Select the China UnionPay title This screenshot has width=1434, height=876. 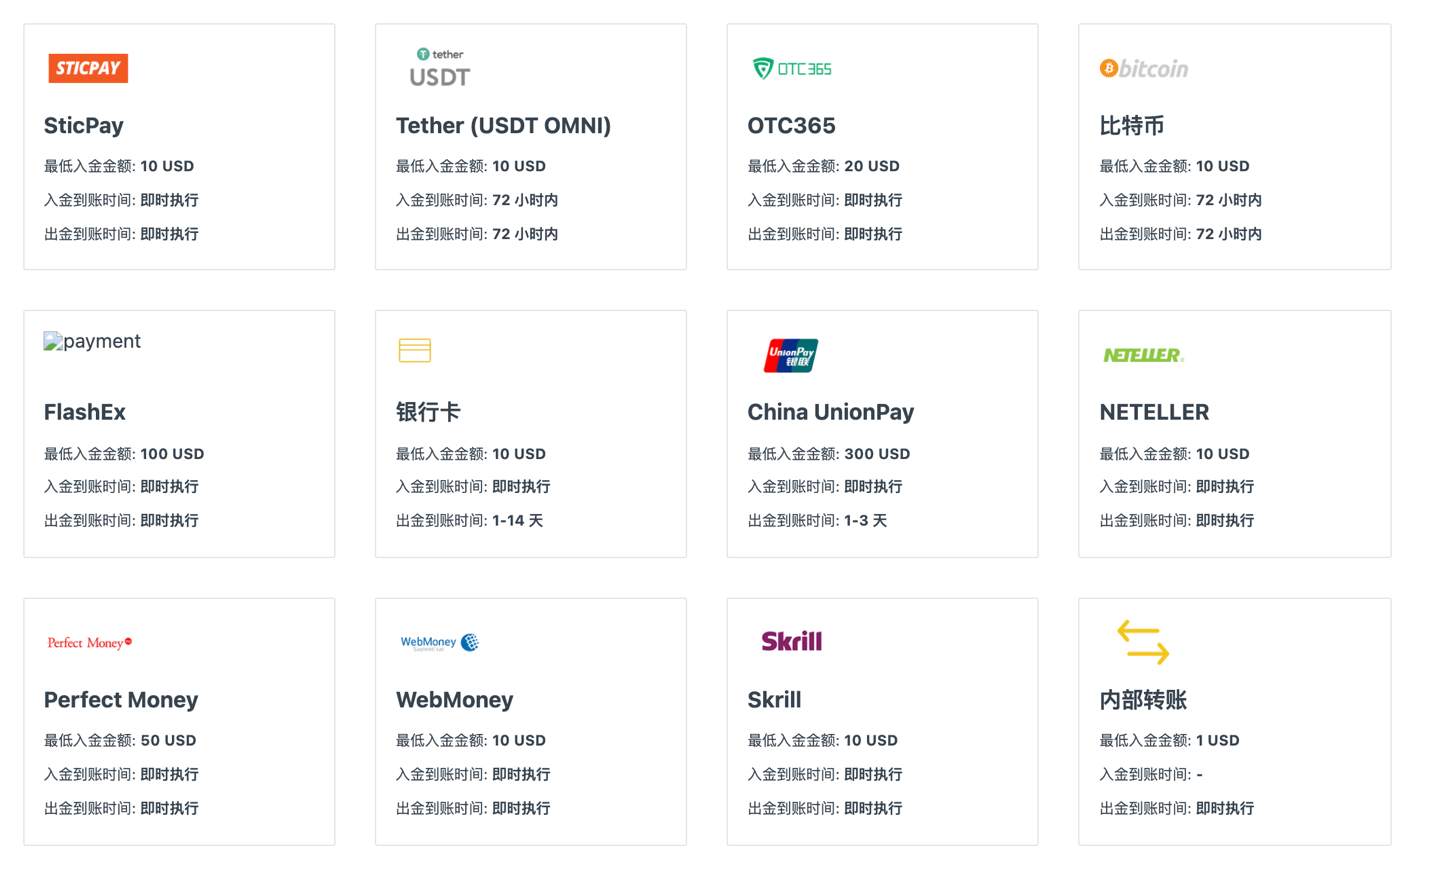tap(831, 412)
